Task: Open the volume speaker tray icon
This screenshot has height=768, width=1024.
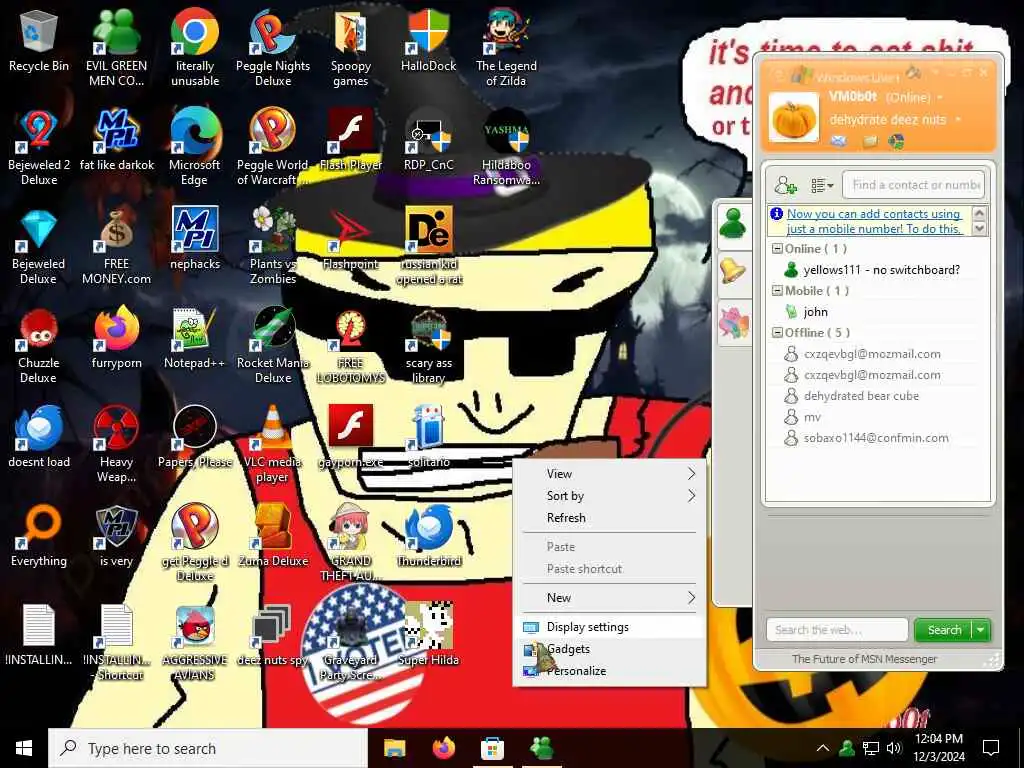Action: pos(893,748)
